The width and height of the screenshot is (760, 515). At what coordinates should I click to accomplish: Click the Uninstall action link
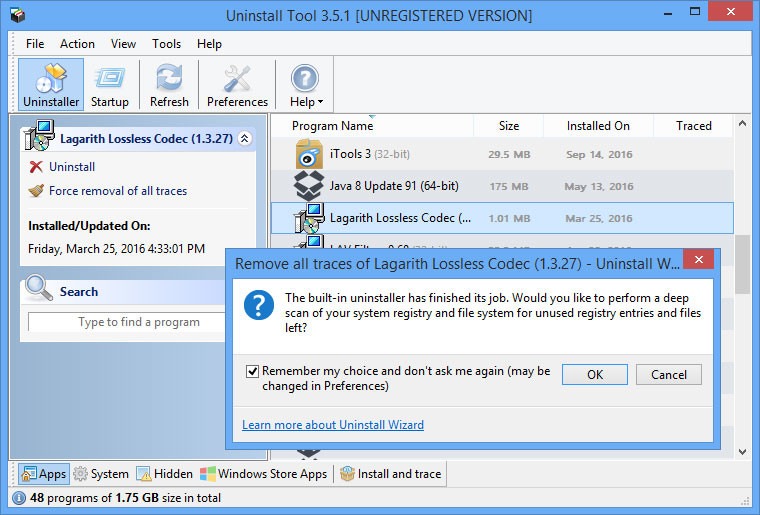(x=72, y=167)
